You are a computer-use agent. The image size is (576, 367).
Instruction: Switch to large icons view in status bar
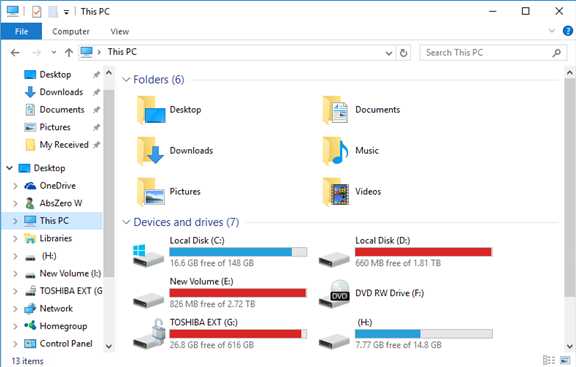click(565, 360)
